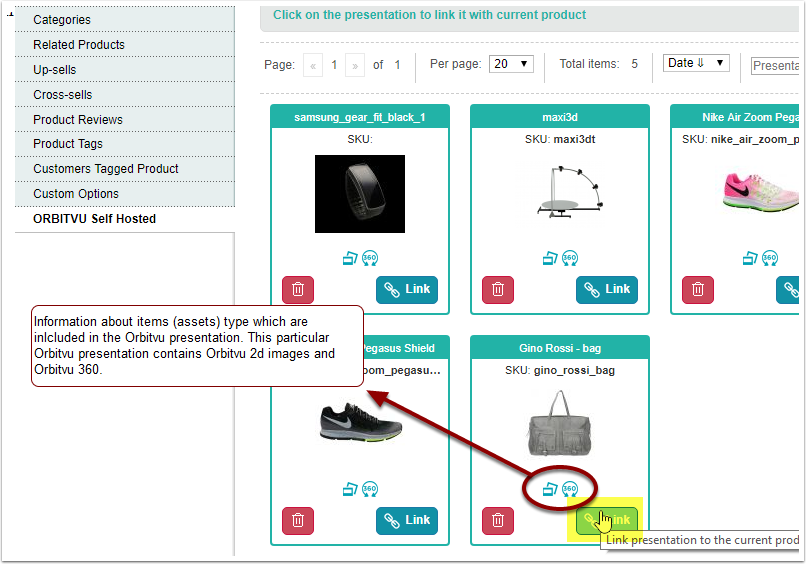Screen dimensions: 806x564
Task: Open the Product Reviews tab
Action: tap(125, 119)
